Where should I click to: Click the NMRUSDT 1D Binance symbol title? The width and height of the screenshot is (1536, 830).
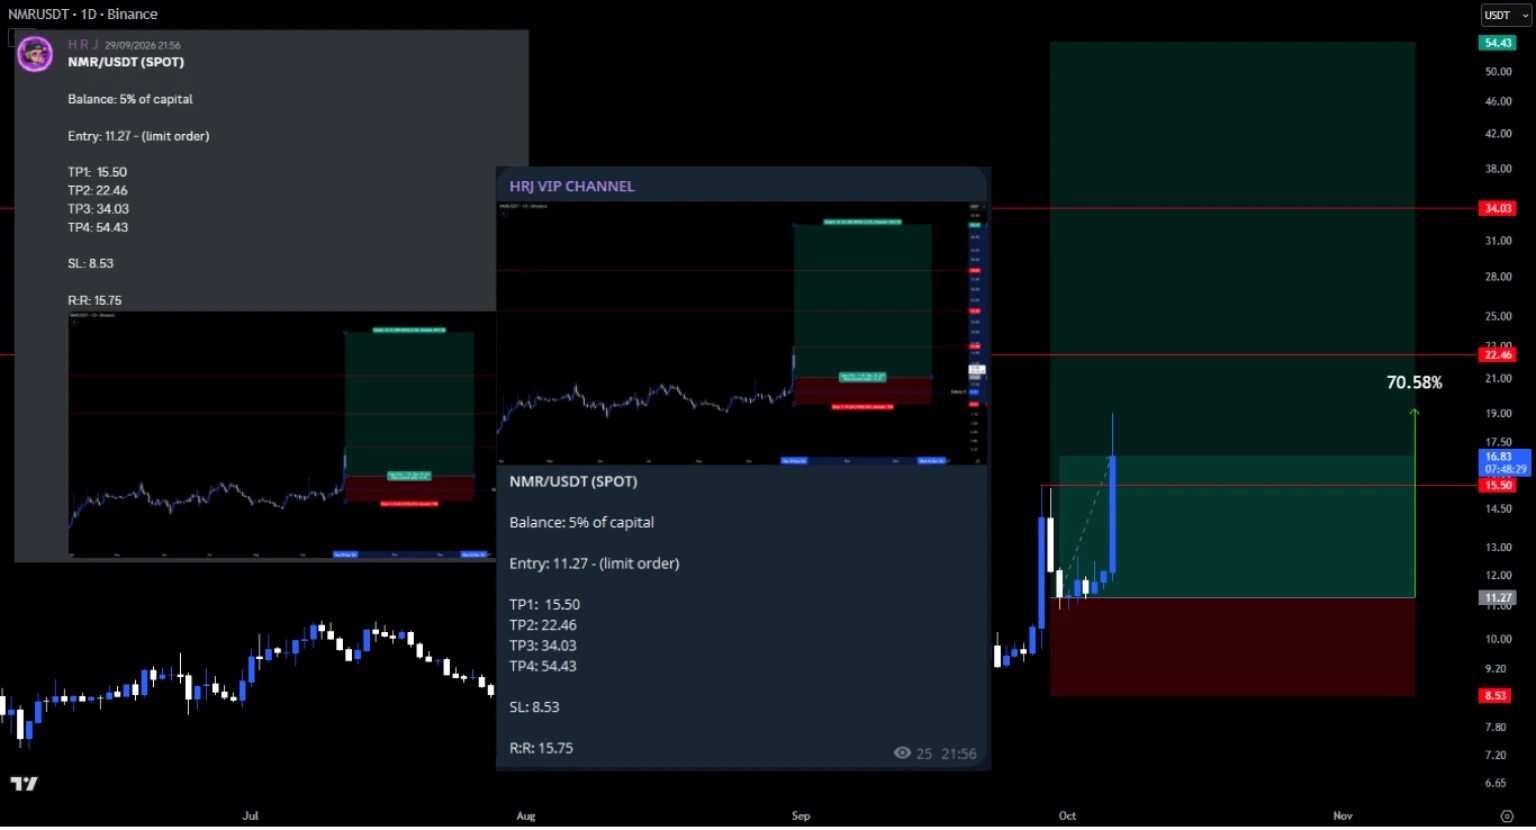click(83, 14)
